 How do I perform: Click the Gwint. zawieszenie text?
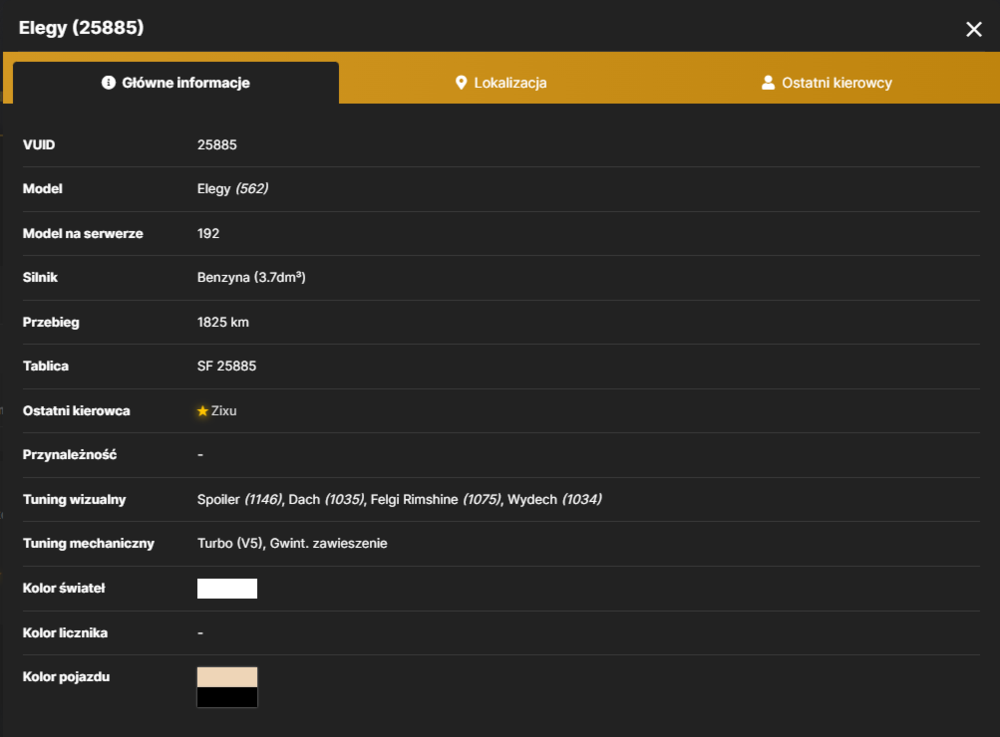coord(328,543)
